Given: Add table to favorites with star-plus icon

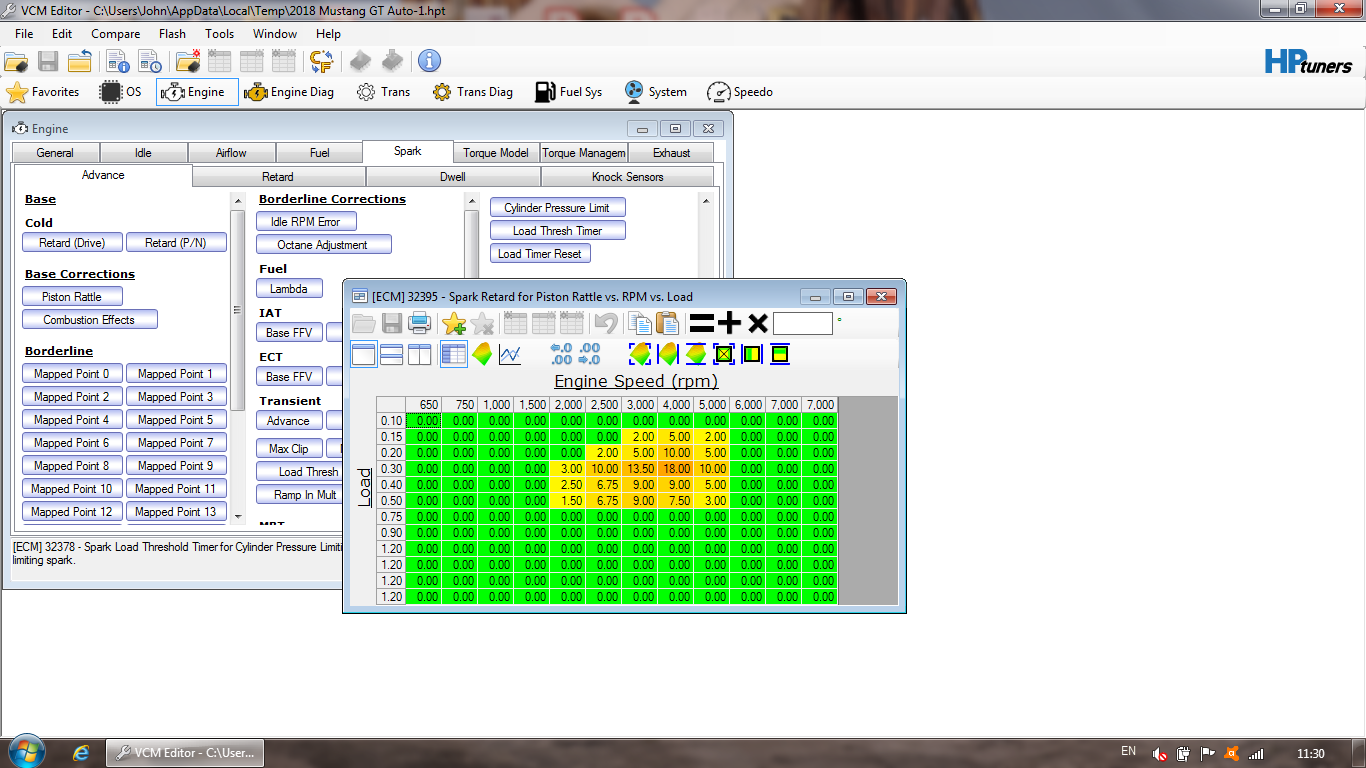Looking at the screenshot, I should click(x=454, y=323).
